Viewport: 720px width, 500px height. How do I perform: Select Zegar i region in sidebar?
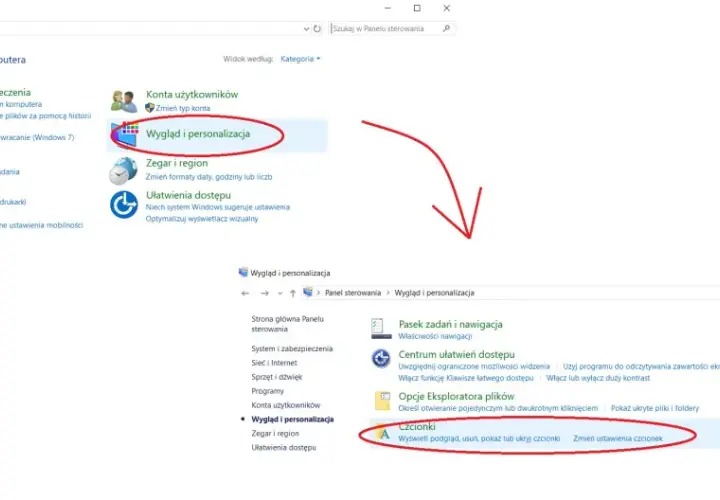coord(275,433)
